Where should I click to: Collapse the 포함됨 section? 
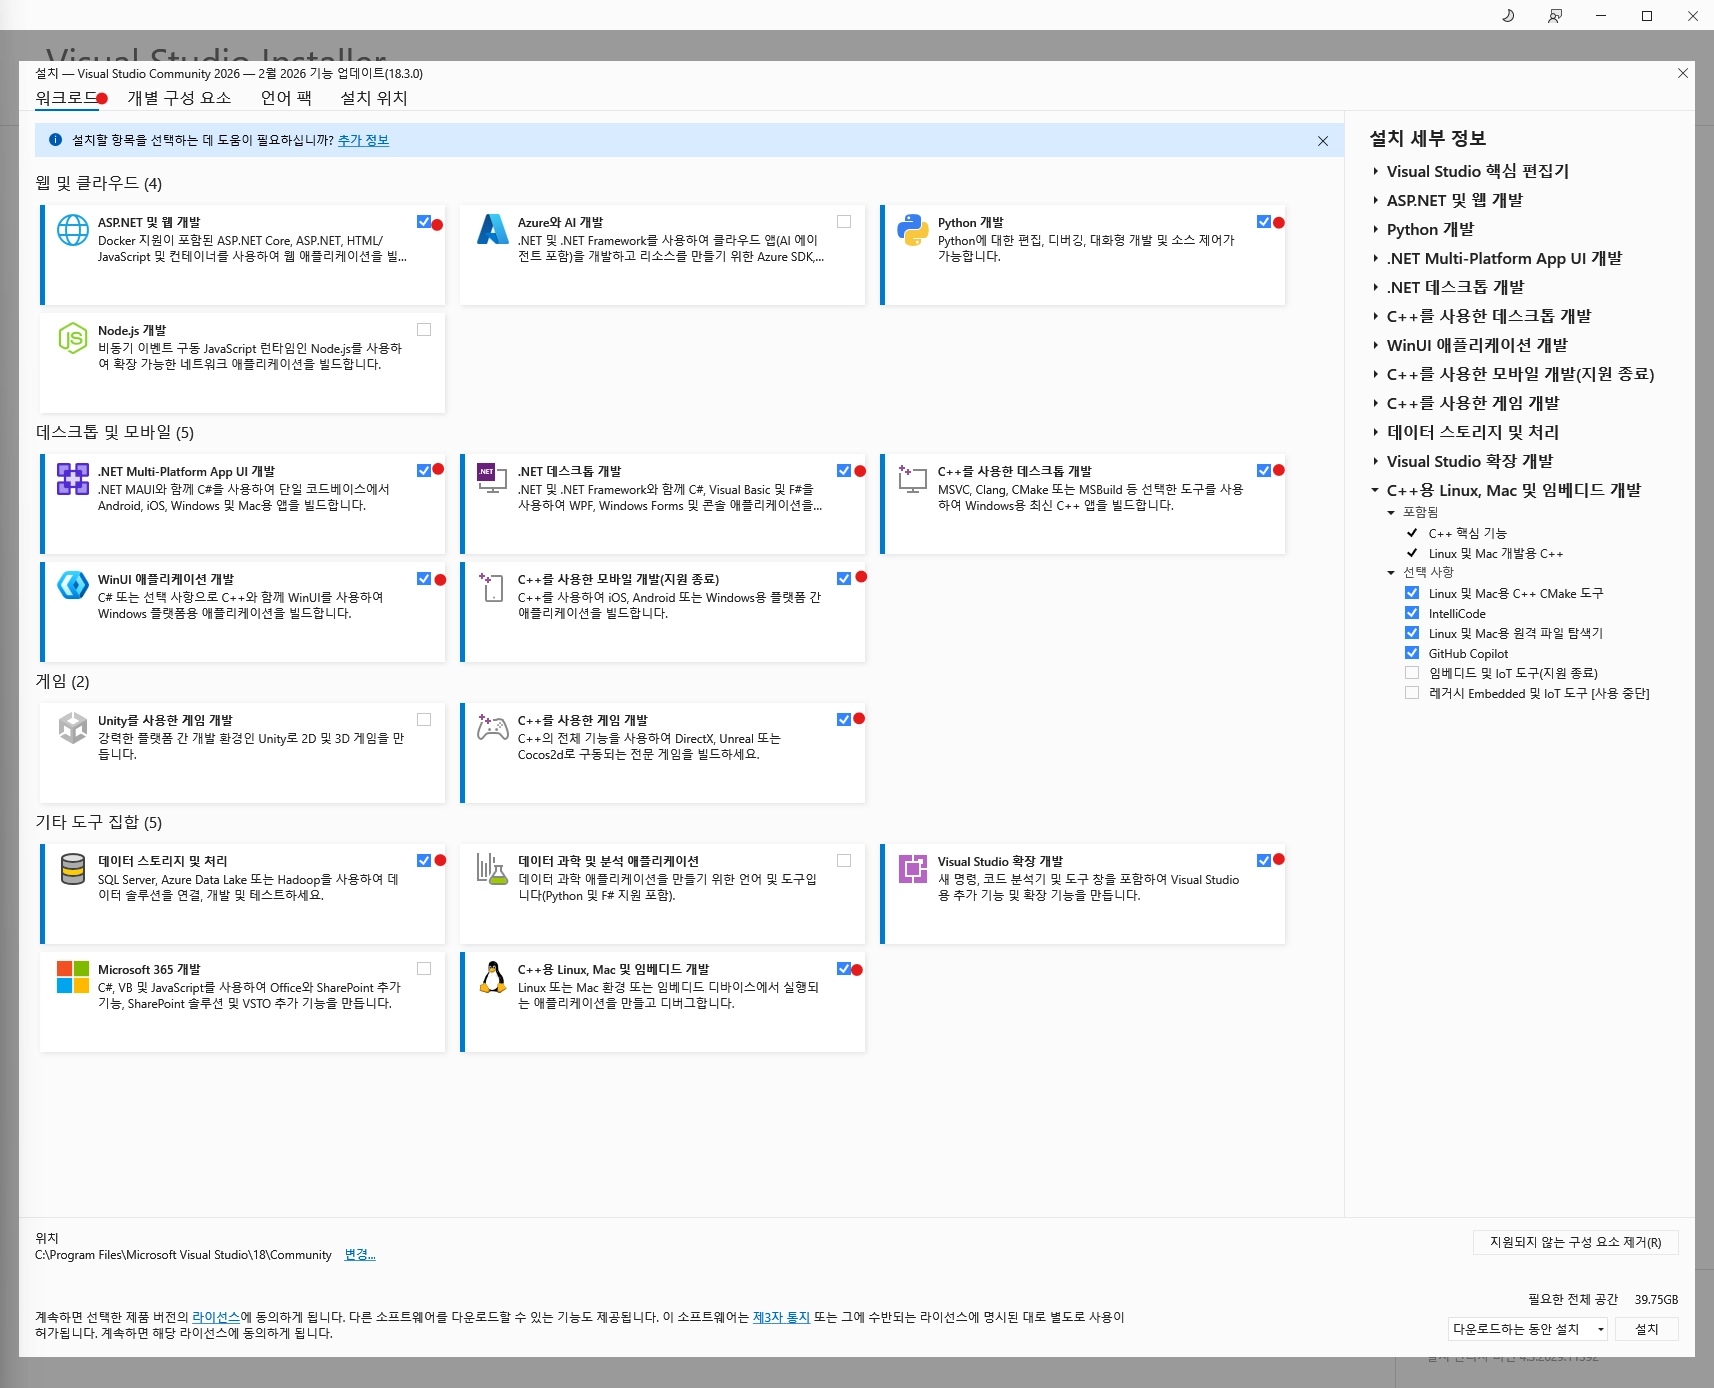tap(1391, 513)
